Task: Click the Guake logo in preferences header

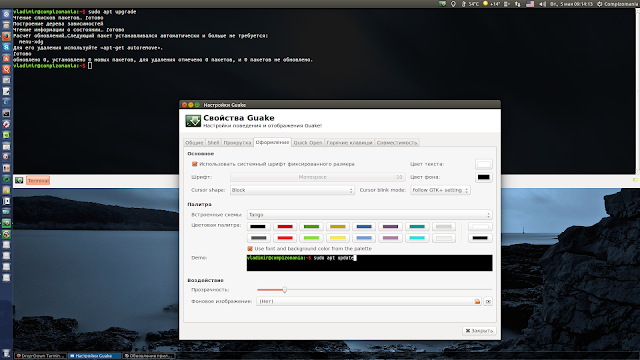Action: 193,121
